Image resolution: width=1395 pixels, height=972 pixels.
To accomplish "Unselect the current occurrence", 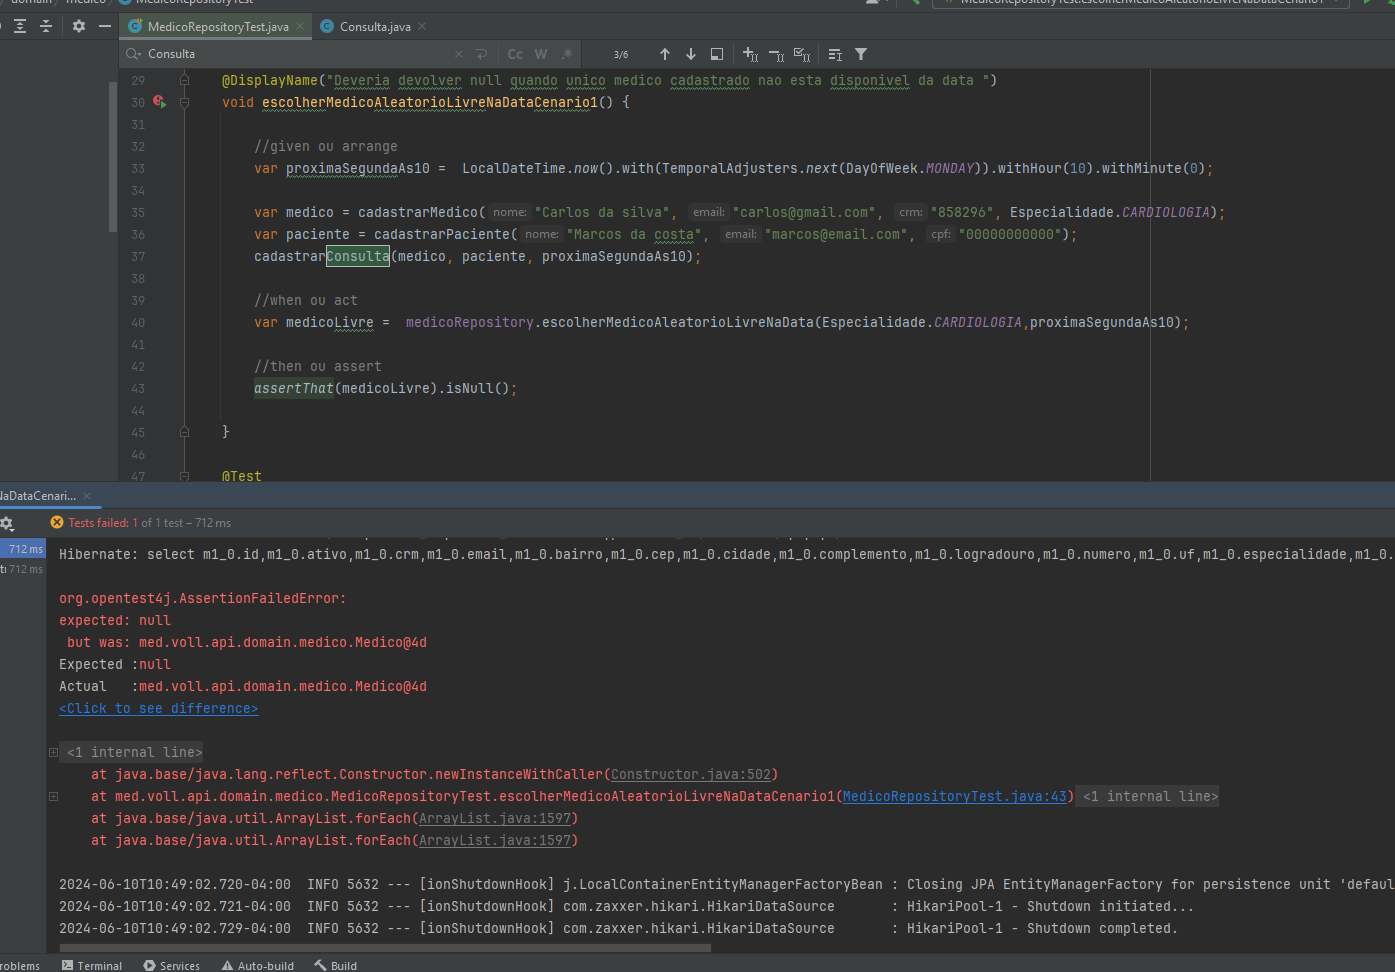I will click(776, 54).
